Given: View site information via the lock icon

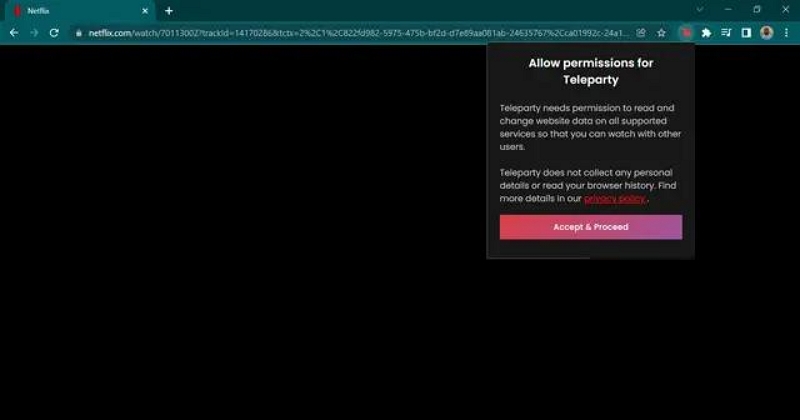Looking at the screenshot, I should tap(77, 33).
